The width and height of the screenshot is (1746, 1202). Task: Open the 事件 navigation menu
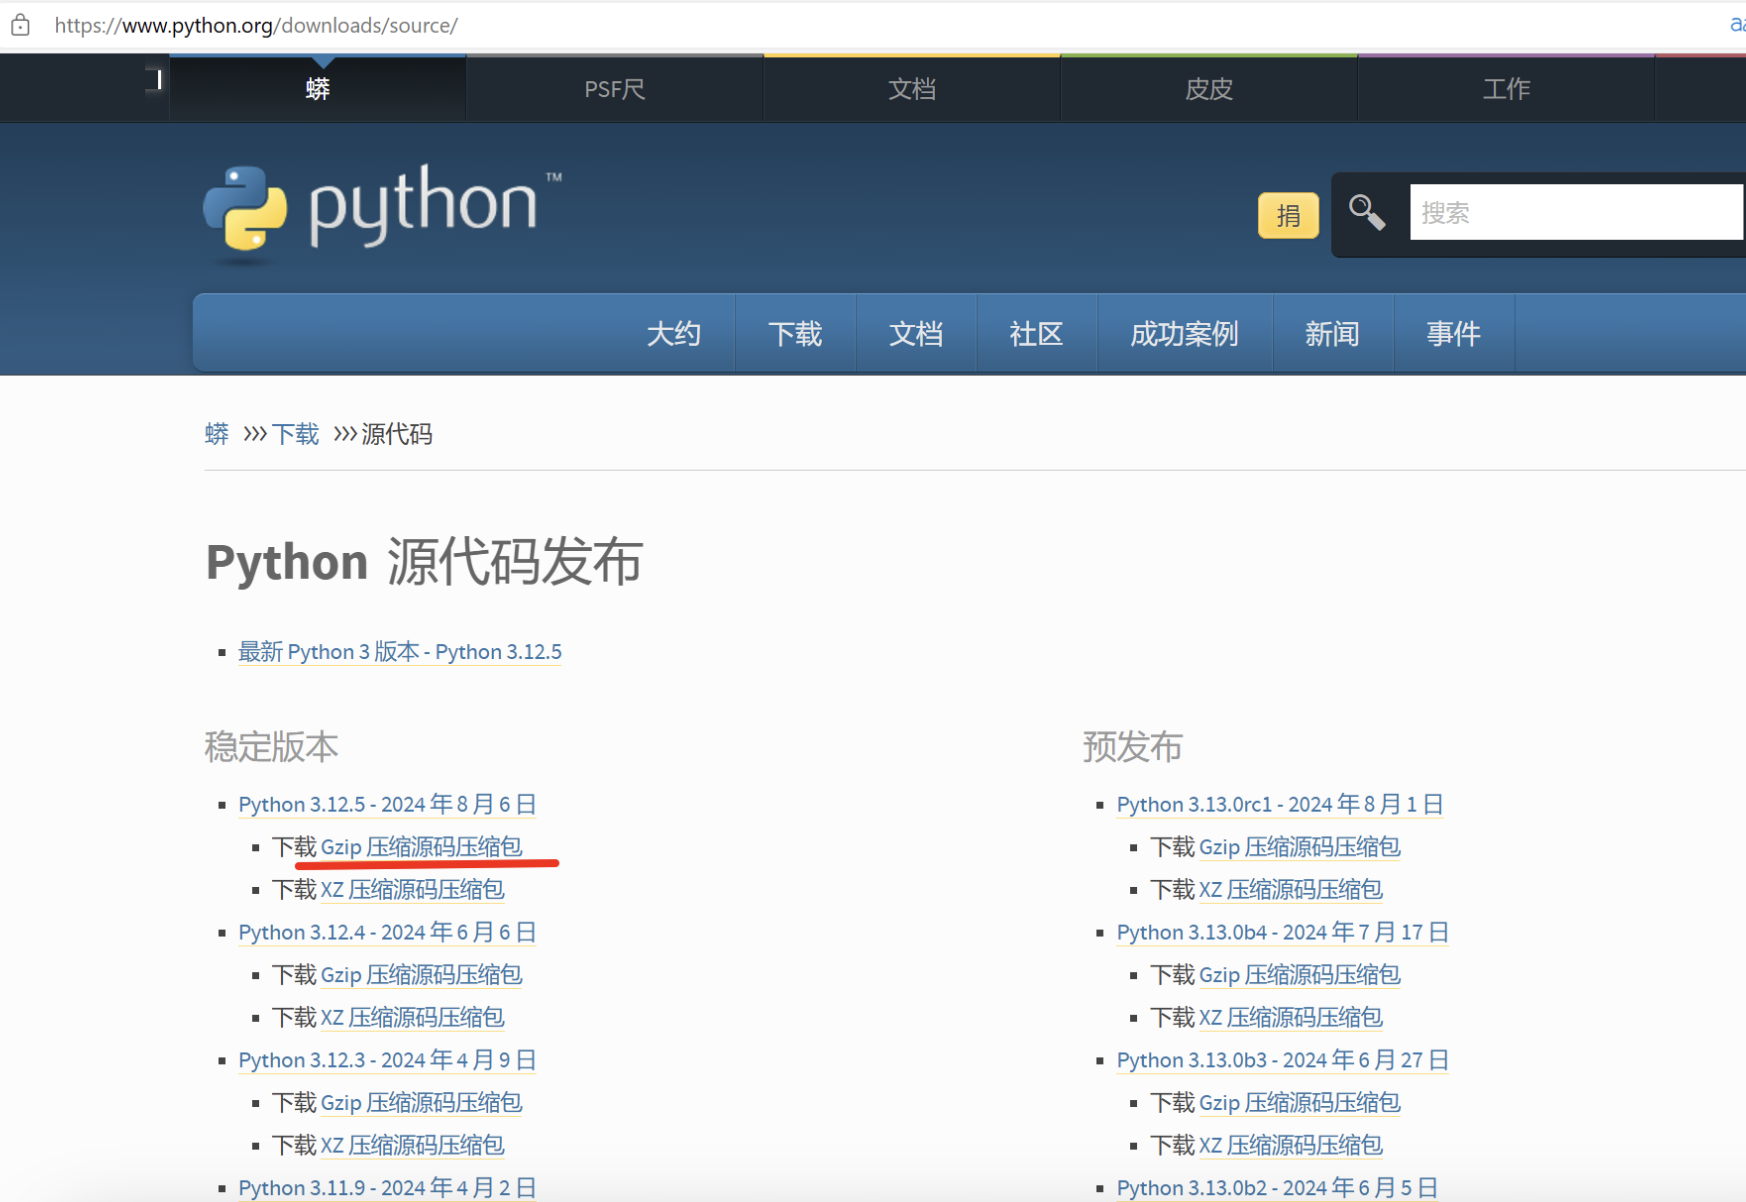[1454, 333]
